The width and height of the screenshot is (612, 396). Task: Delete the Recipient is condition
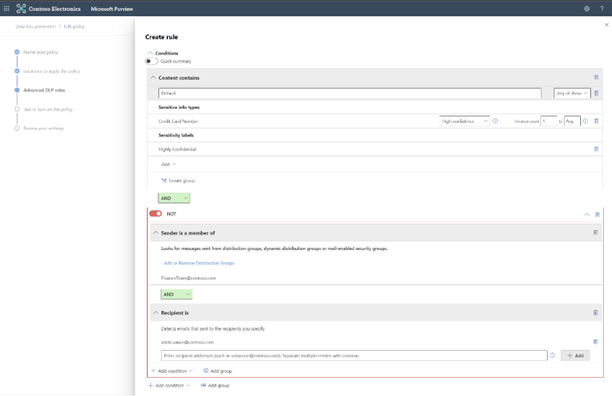click(x=596, y=313)
